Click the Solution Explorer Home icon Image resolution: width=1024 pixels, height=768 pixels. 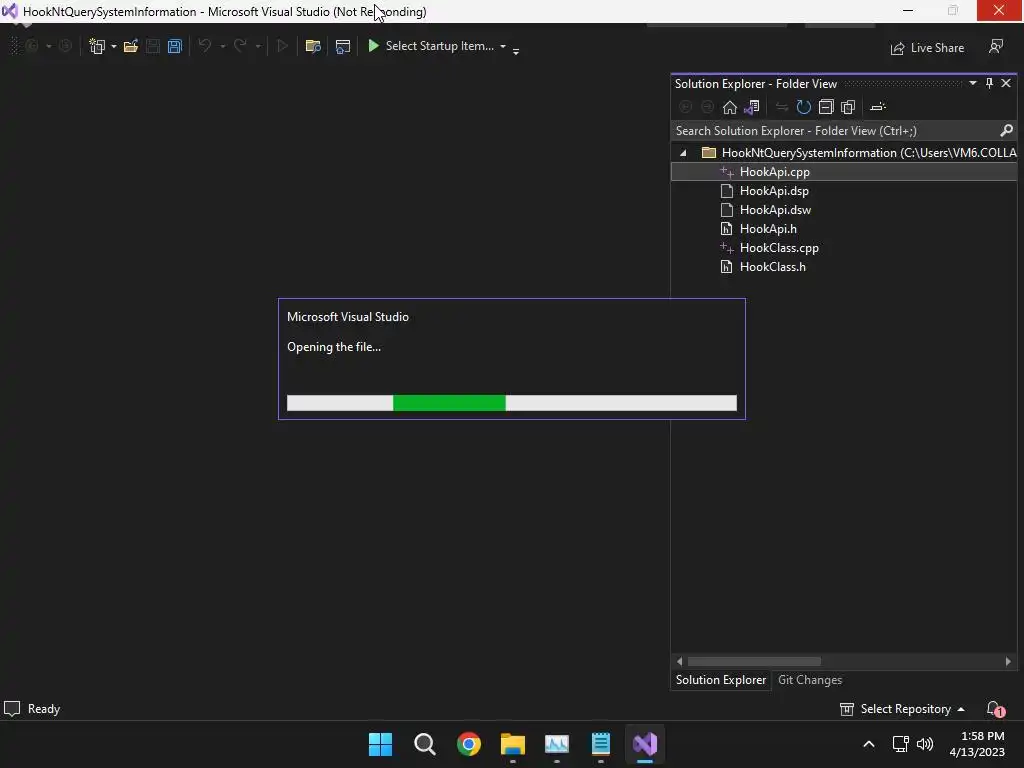[x=729, y=107]
